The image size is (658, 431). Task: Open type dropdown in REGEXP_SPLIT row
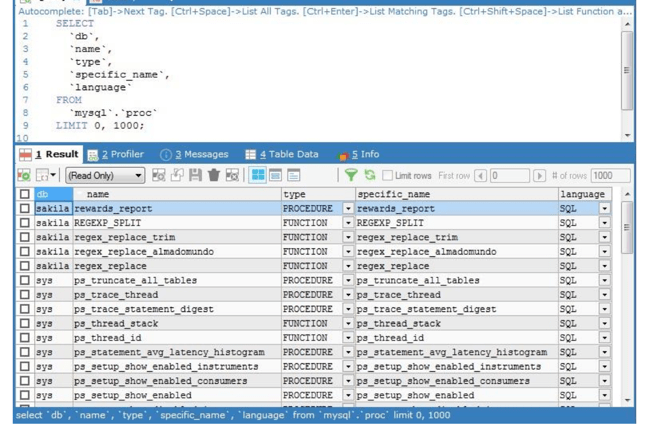(348, 223)
